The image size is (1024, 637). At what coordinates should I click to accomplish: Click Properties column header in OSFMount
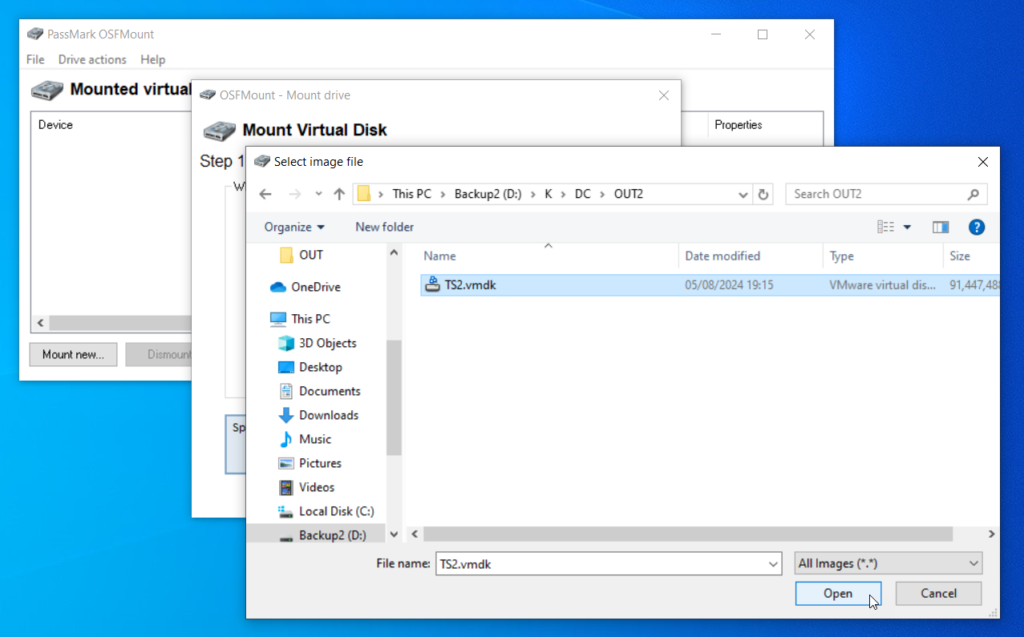click(738, 125)
